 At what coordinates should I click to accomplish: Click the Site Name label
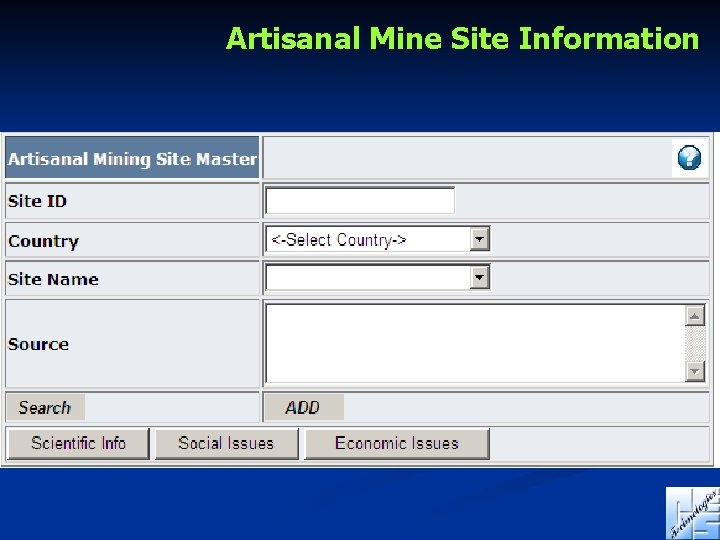click(x=53, y=279)
